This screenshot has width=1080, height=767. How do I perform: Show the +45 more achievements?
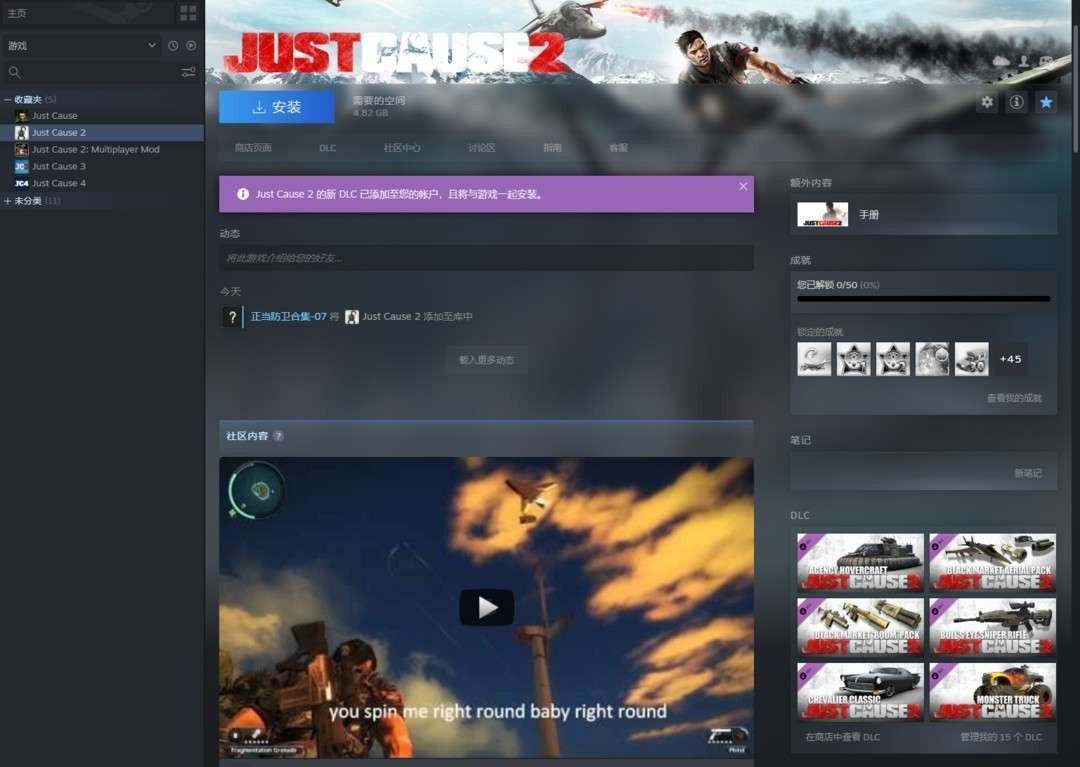[1010, 359]
